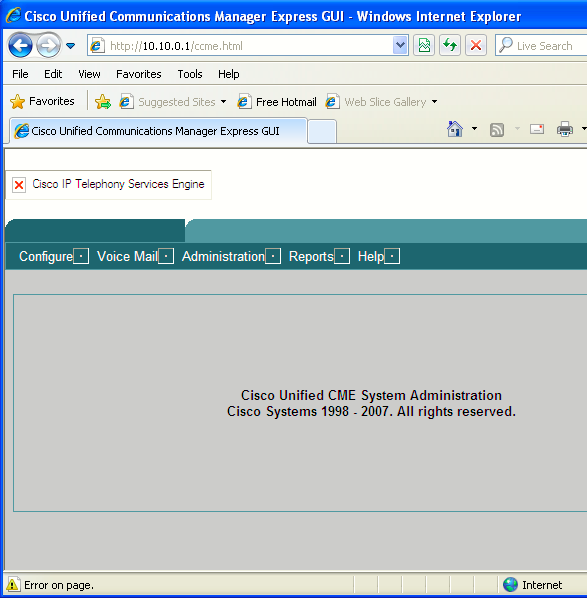Open the CME Help menu in teal bar
Screen dimensions: 587x598
tap(371, 256)
